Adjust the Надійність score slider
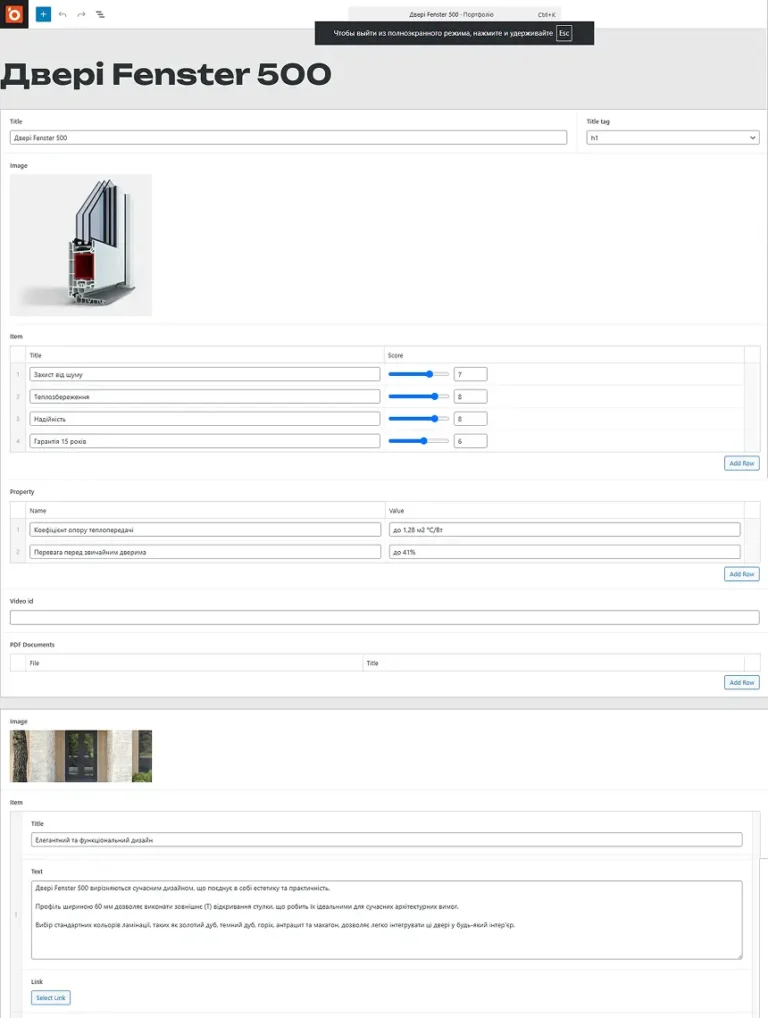Viewport: 768px width, 1018px height. click(x=419, y=418)
